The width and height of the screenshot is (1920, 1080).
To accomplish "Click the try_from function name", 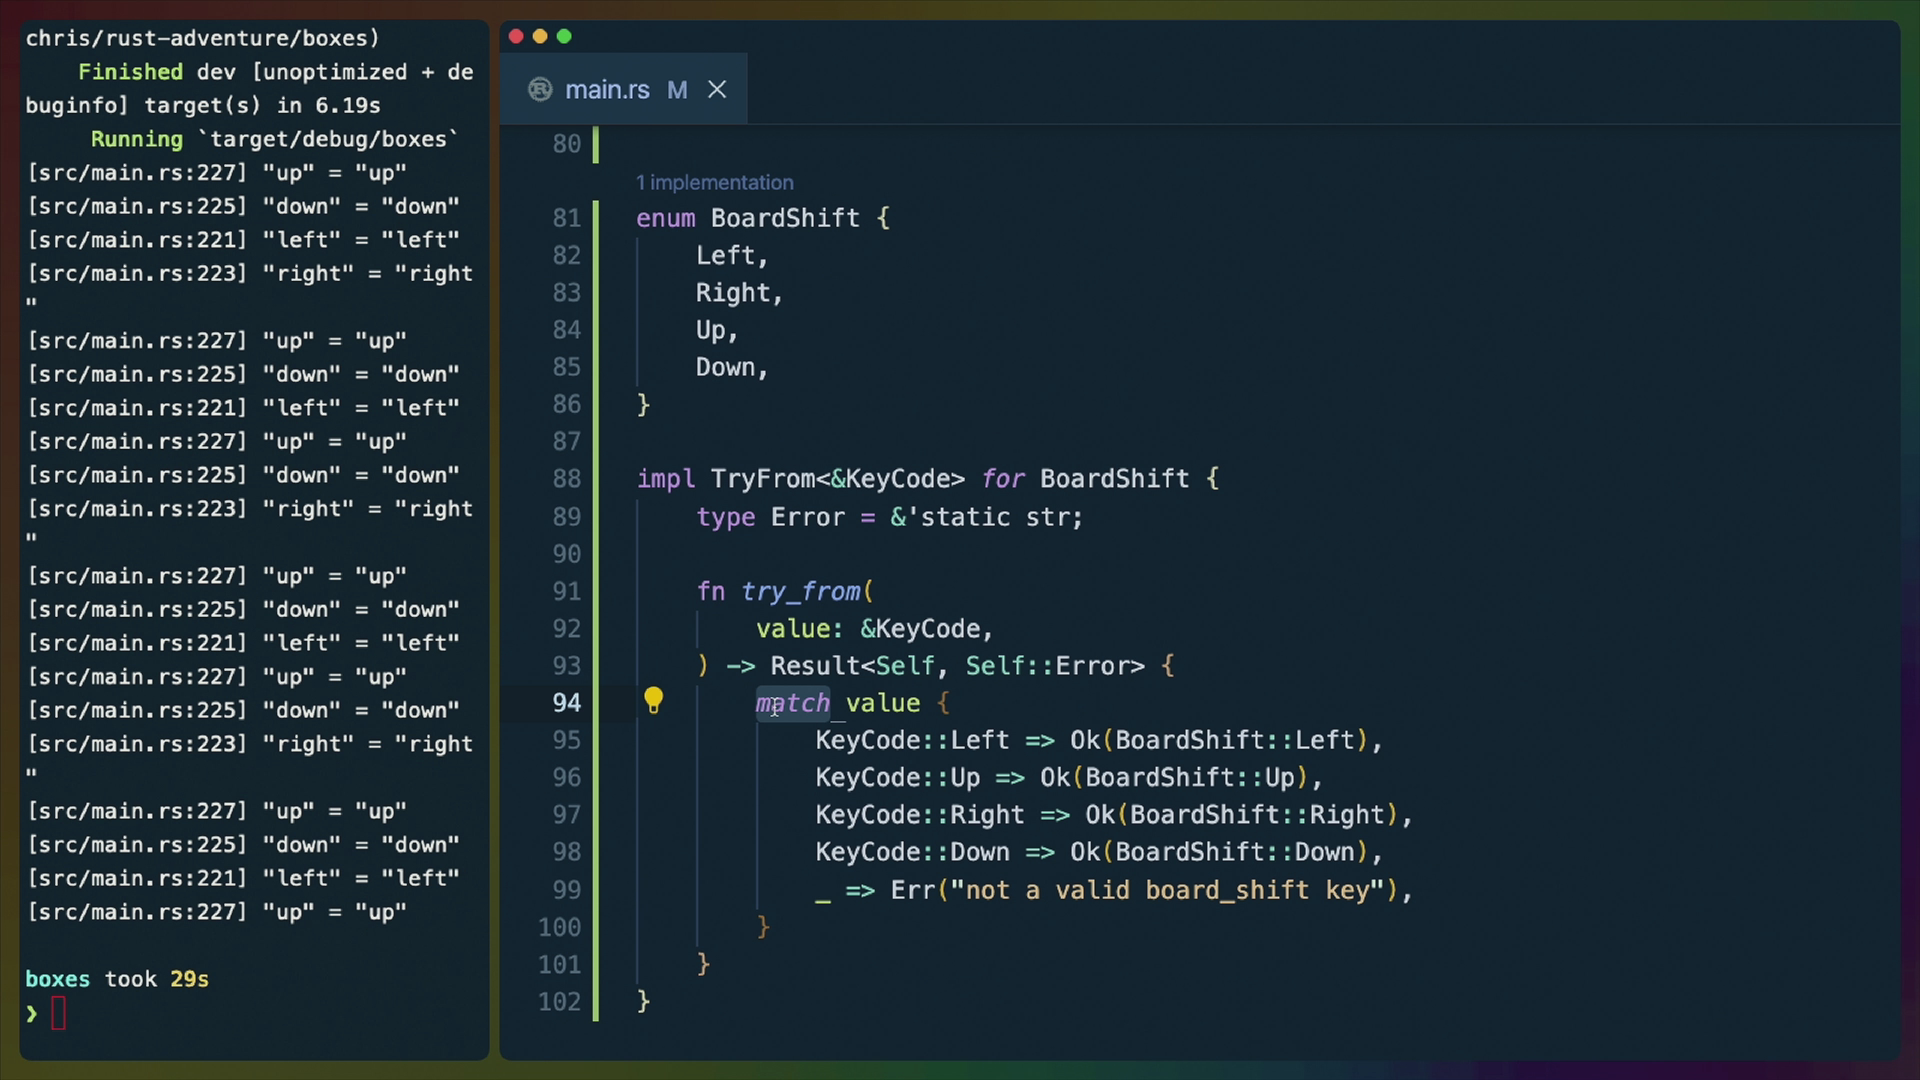I will pyautogui.click(x=803, y=591).
